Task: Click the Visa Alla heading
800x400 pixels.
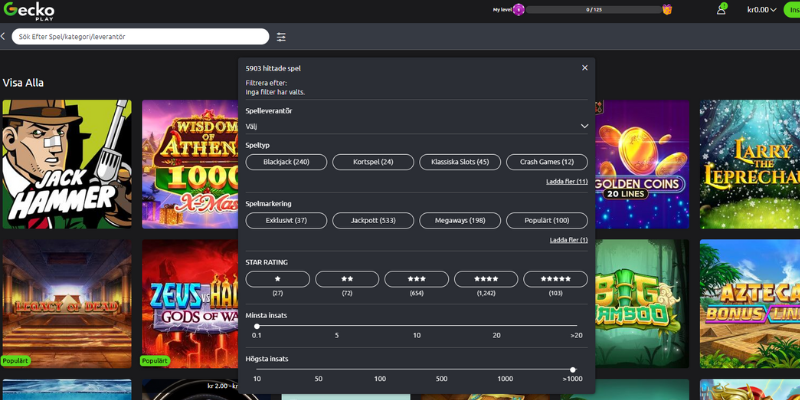Action: [x=23, y=83]
